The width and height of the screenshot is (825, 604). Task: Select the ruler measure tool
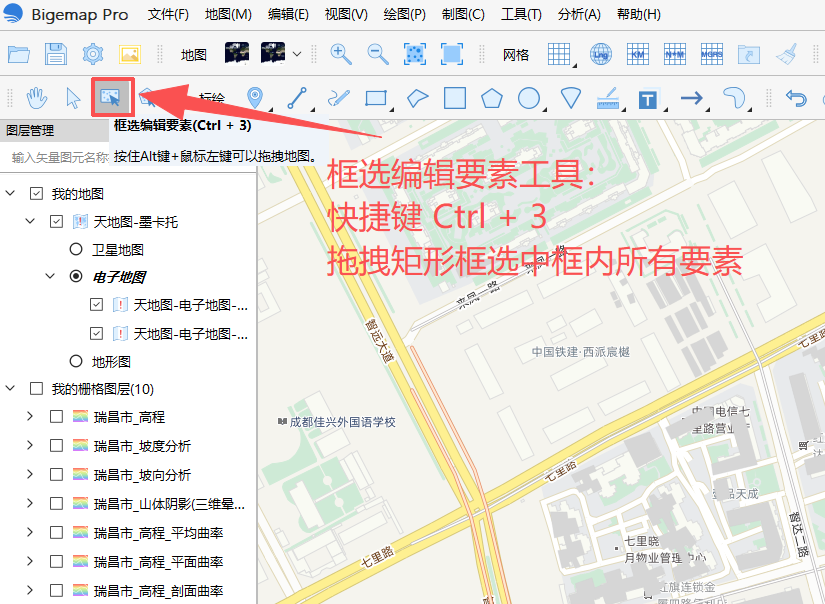608,98
